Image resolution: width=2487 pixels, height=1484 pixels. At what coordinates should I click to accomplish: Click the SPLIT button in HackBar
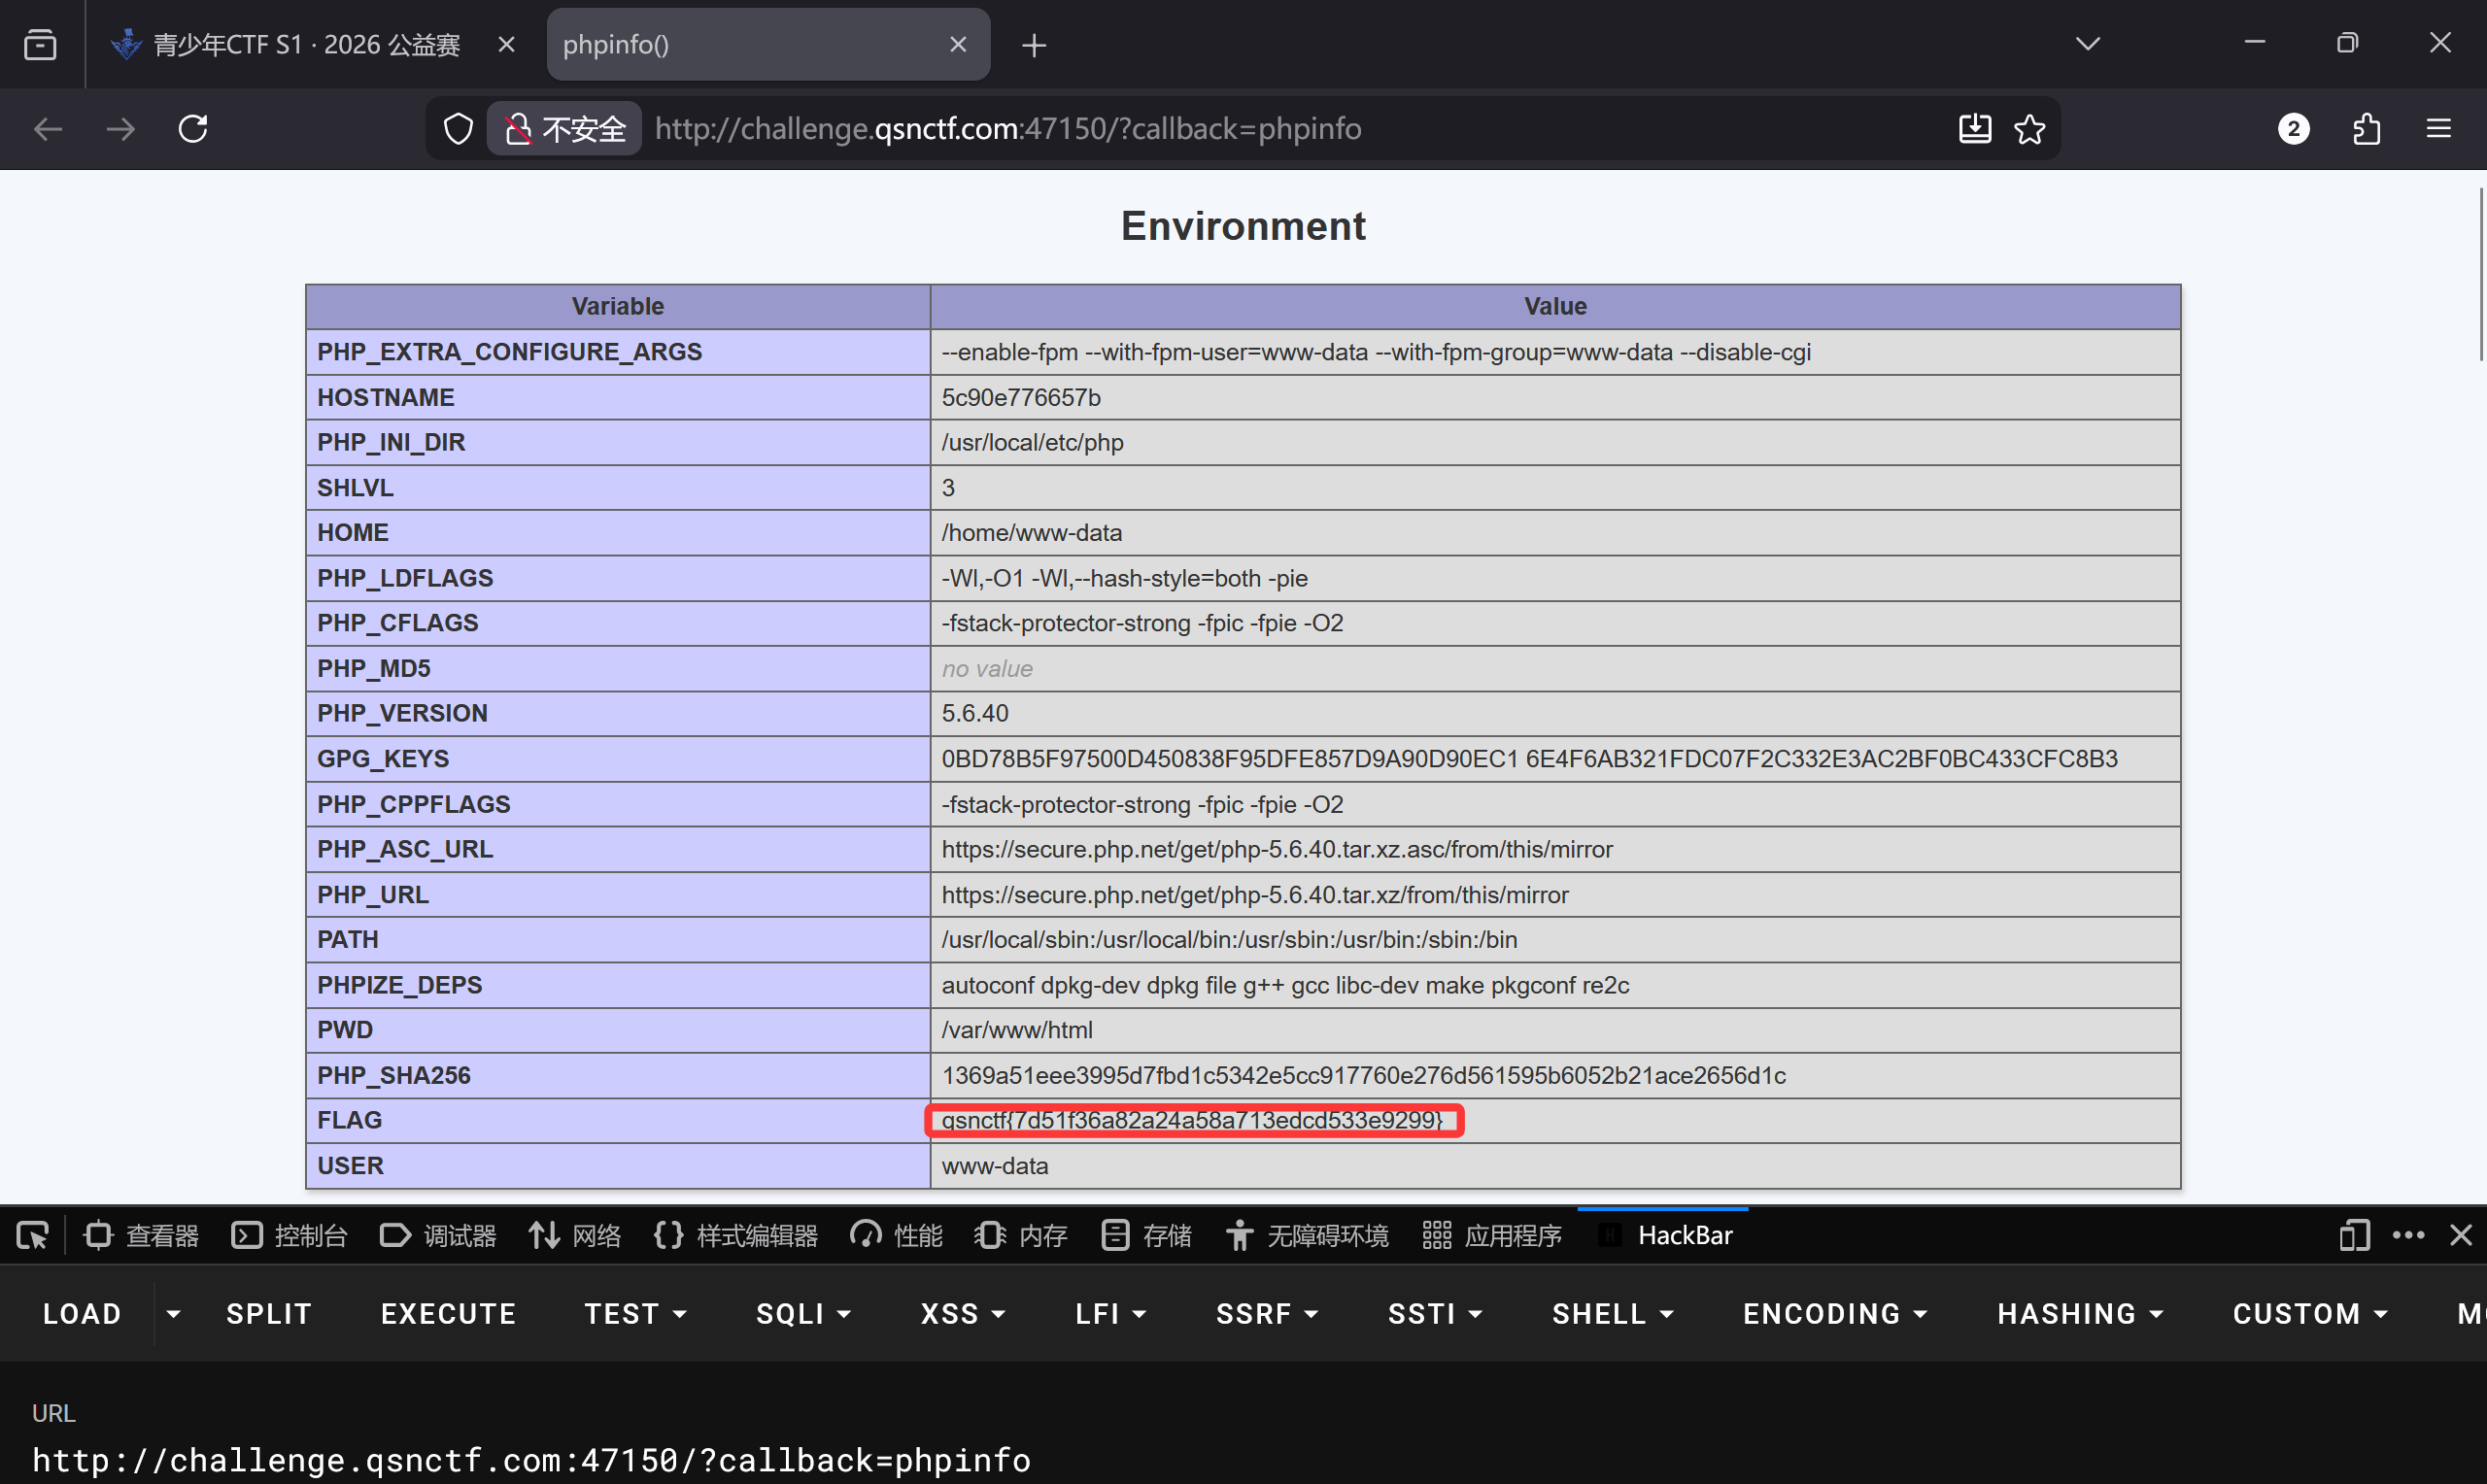click(x=269, y=1314)
